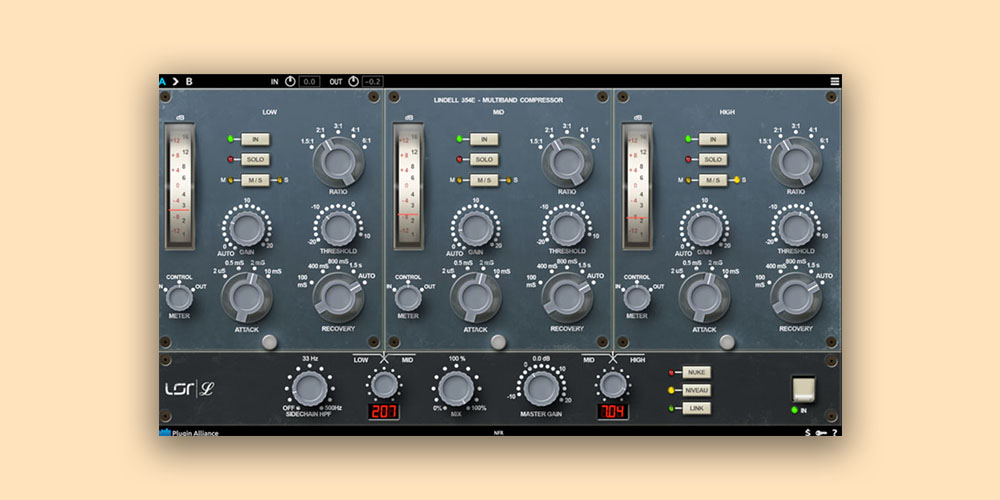Solo the MID band
The image size is (1000, 500).
click(484, 159)
